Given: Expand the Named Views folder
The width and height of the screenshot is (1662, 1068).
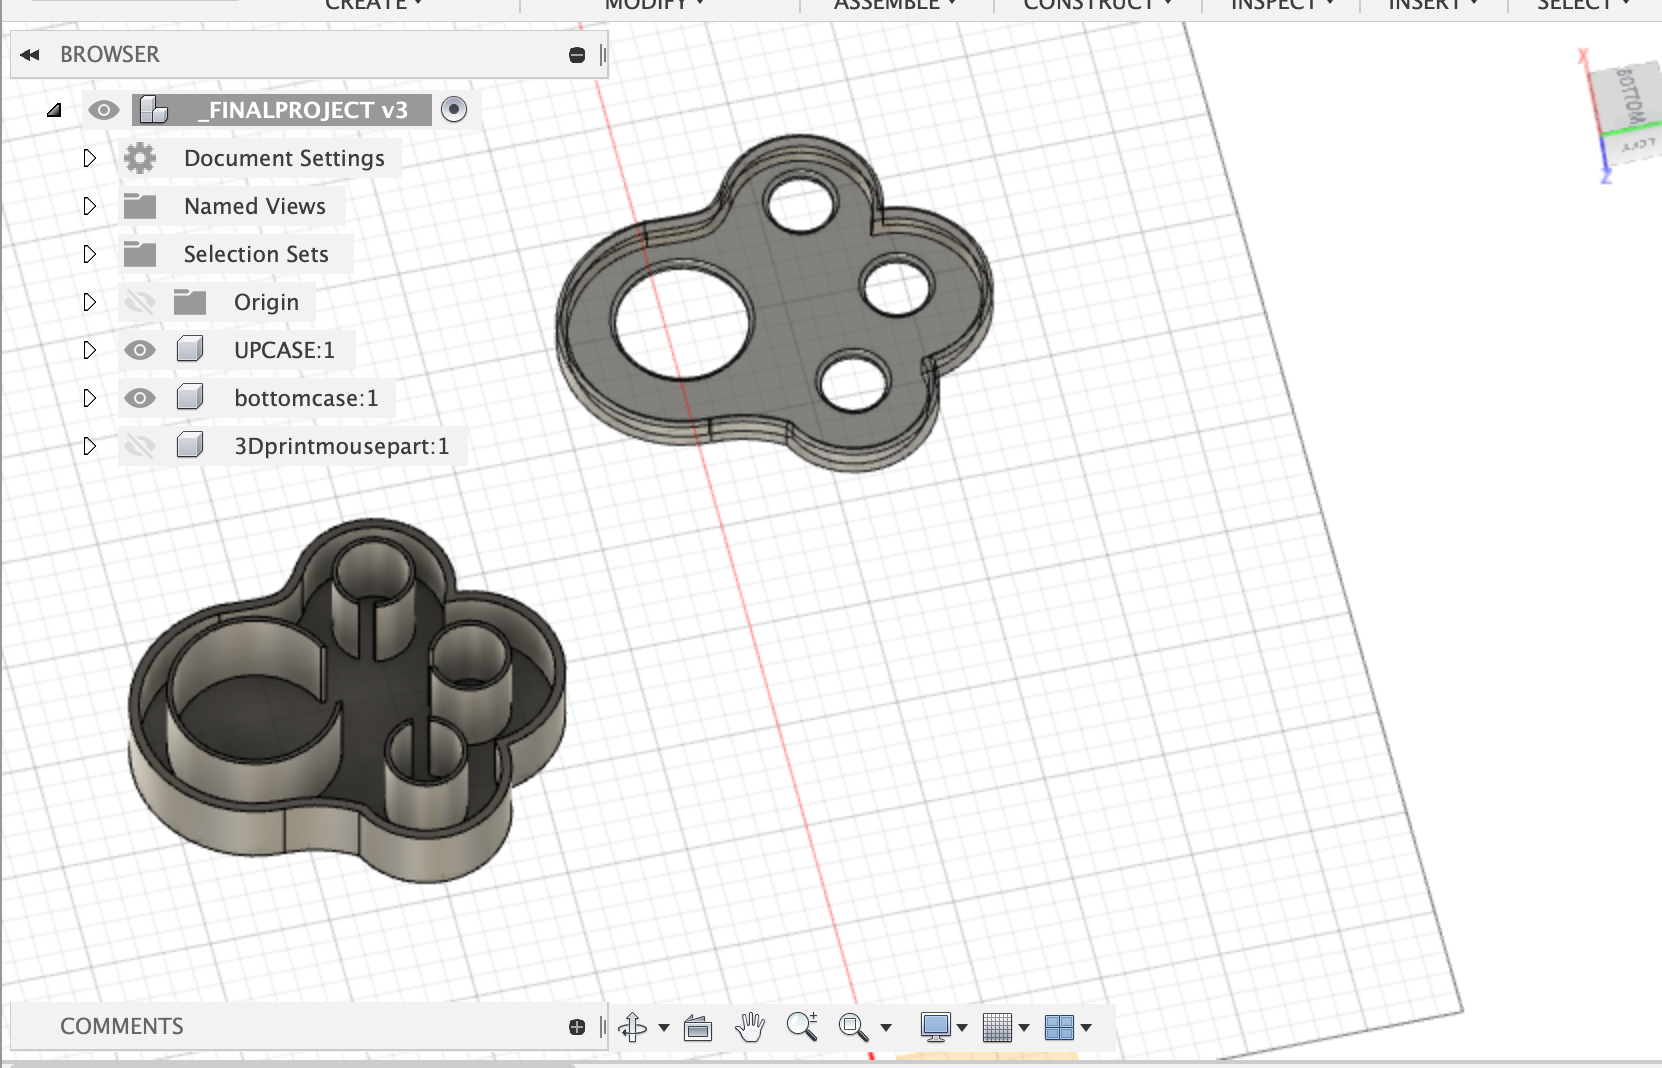Looking at the screenshot, I should point(89,206).
